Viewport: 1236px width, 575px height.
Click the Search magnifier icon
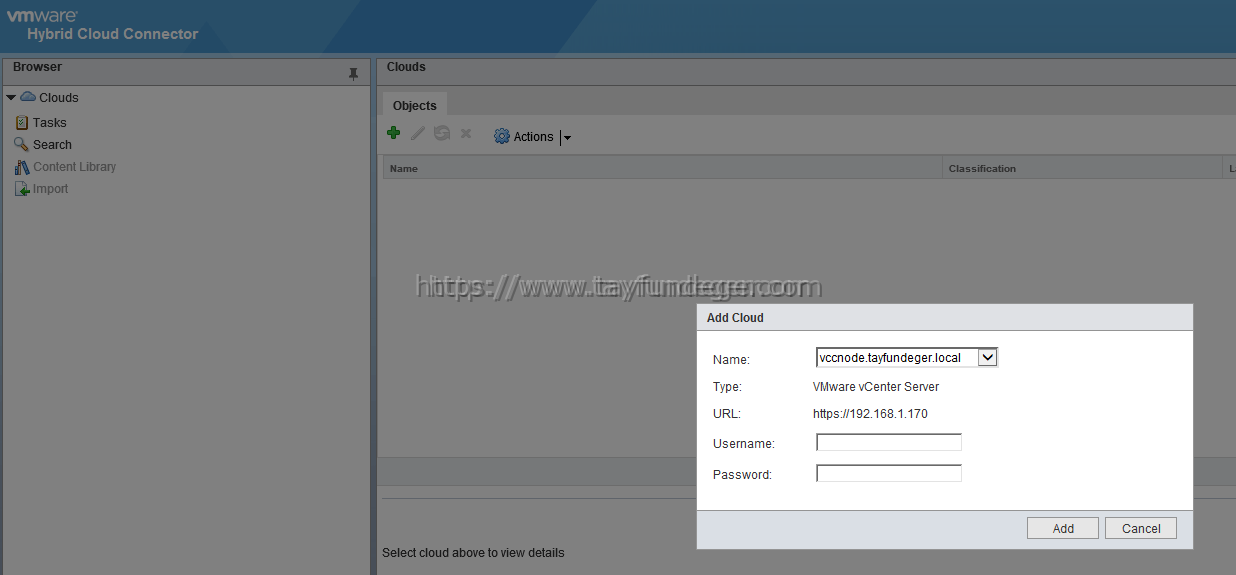point(22,144)
